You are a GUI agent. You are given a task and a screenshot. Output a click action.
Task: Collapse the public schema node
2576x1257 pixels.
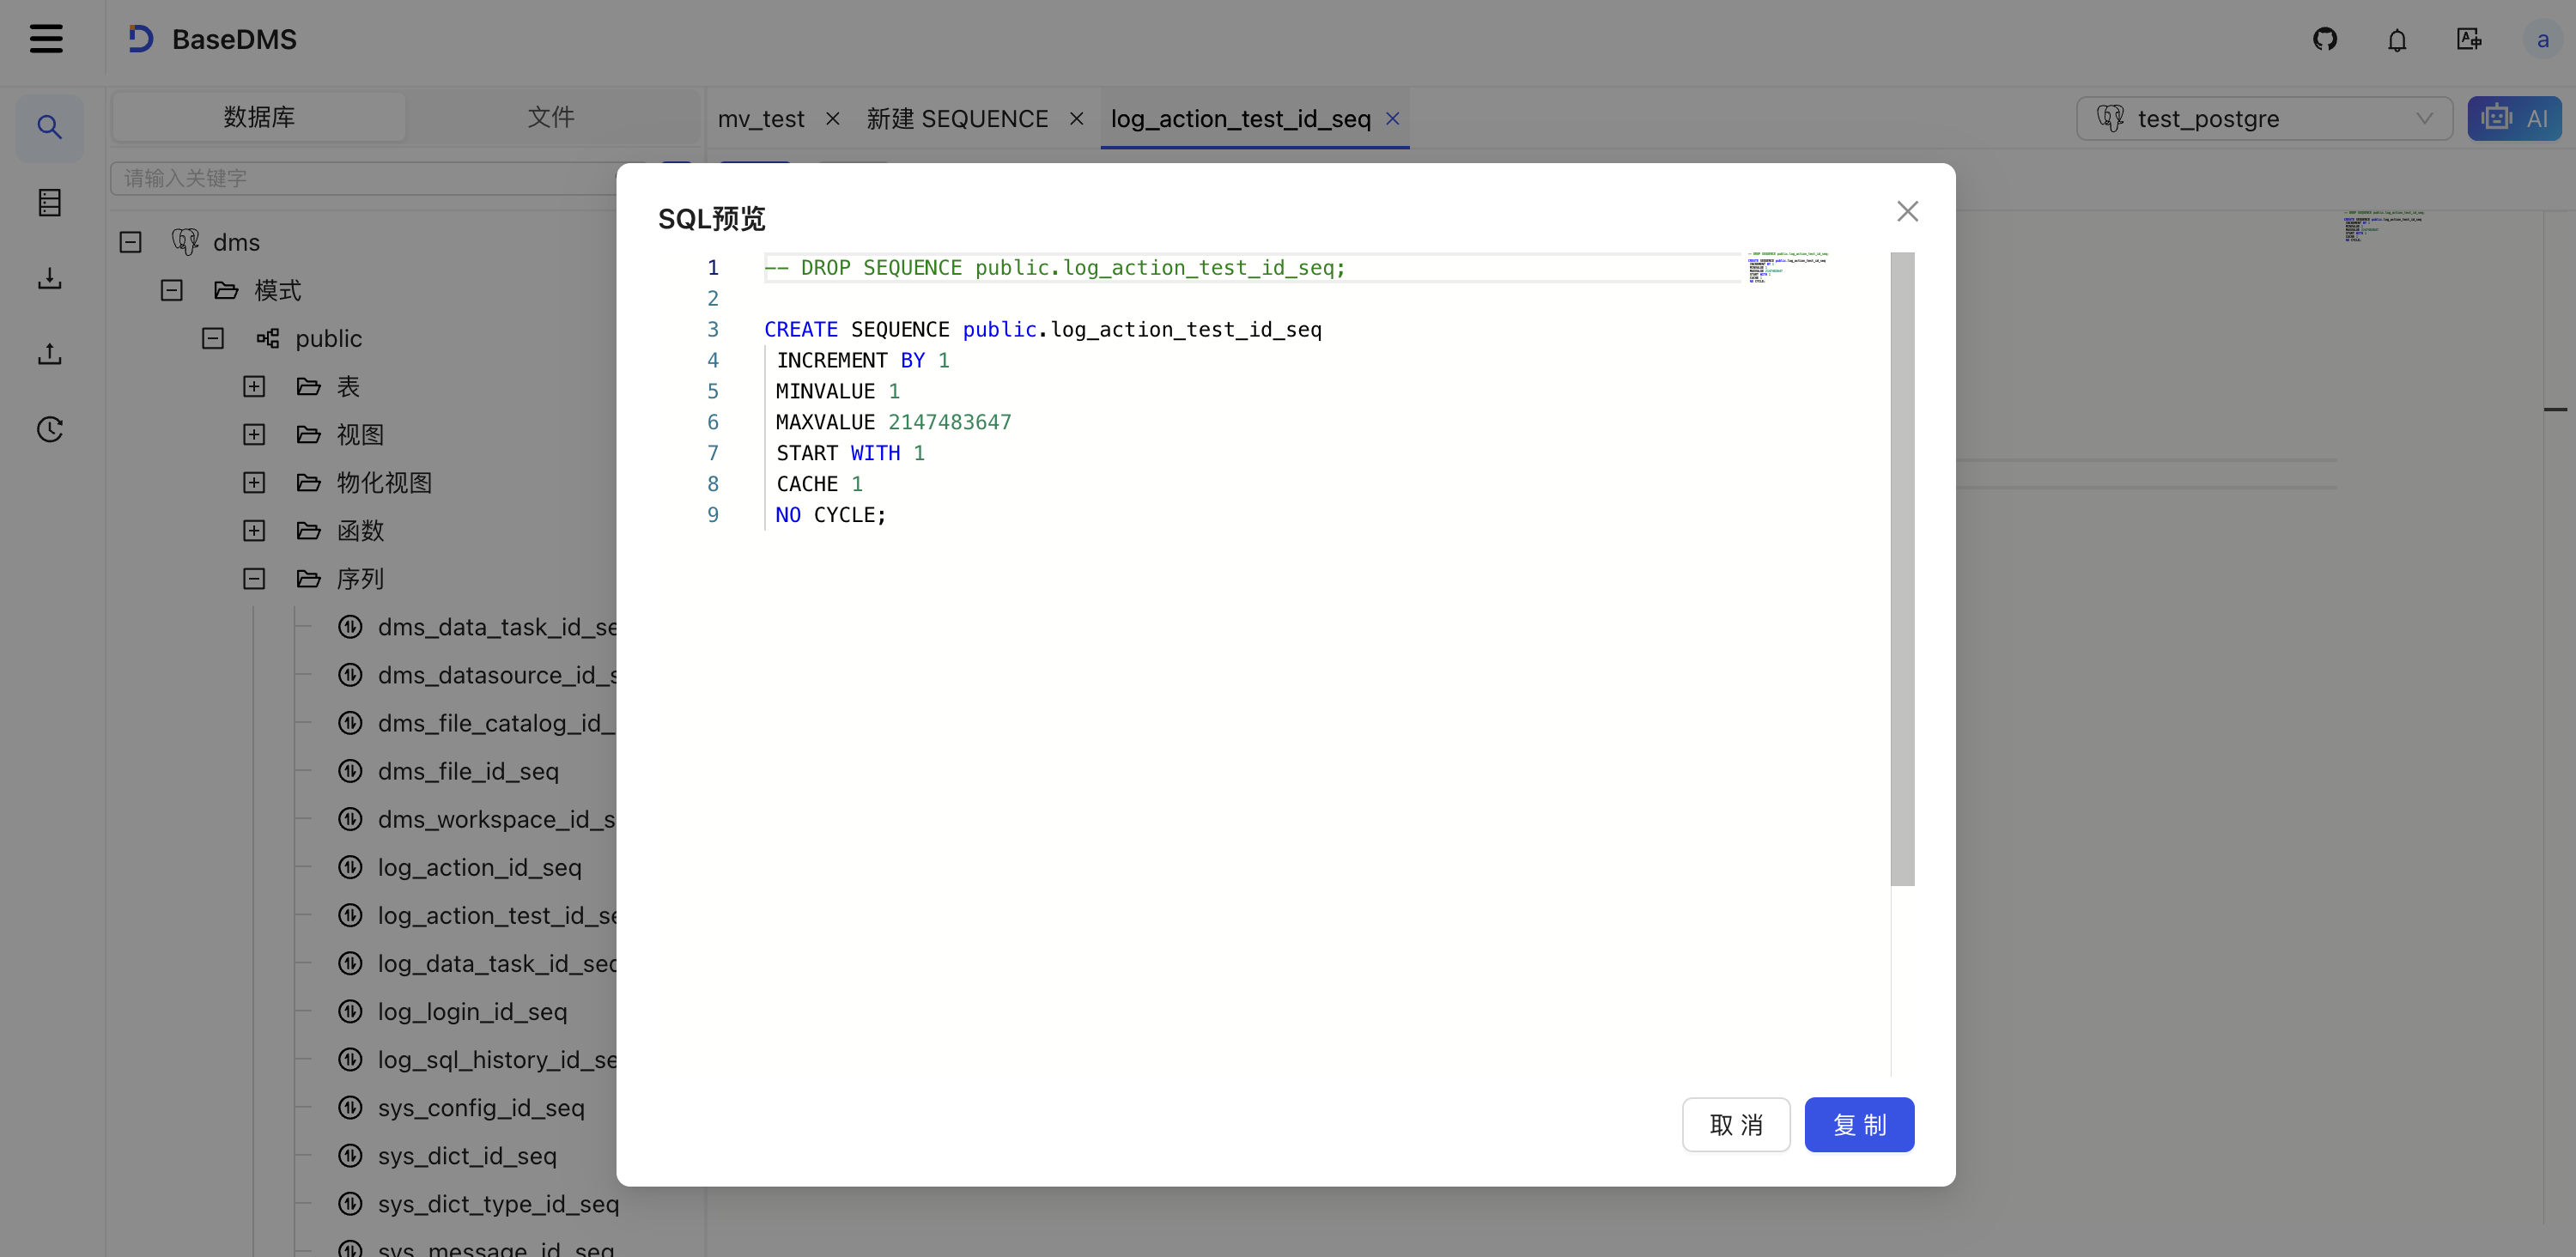[x=213, y=338]
